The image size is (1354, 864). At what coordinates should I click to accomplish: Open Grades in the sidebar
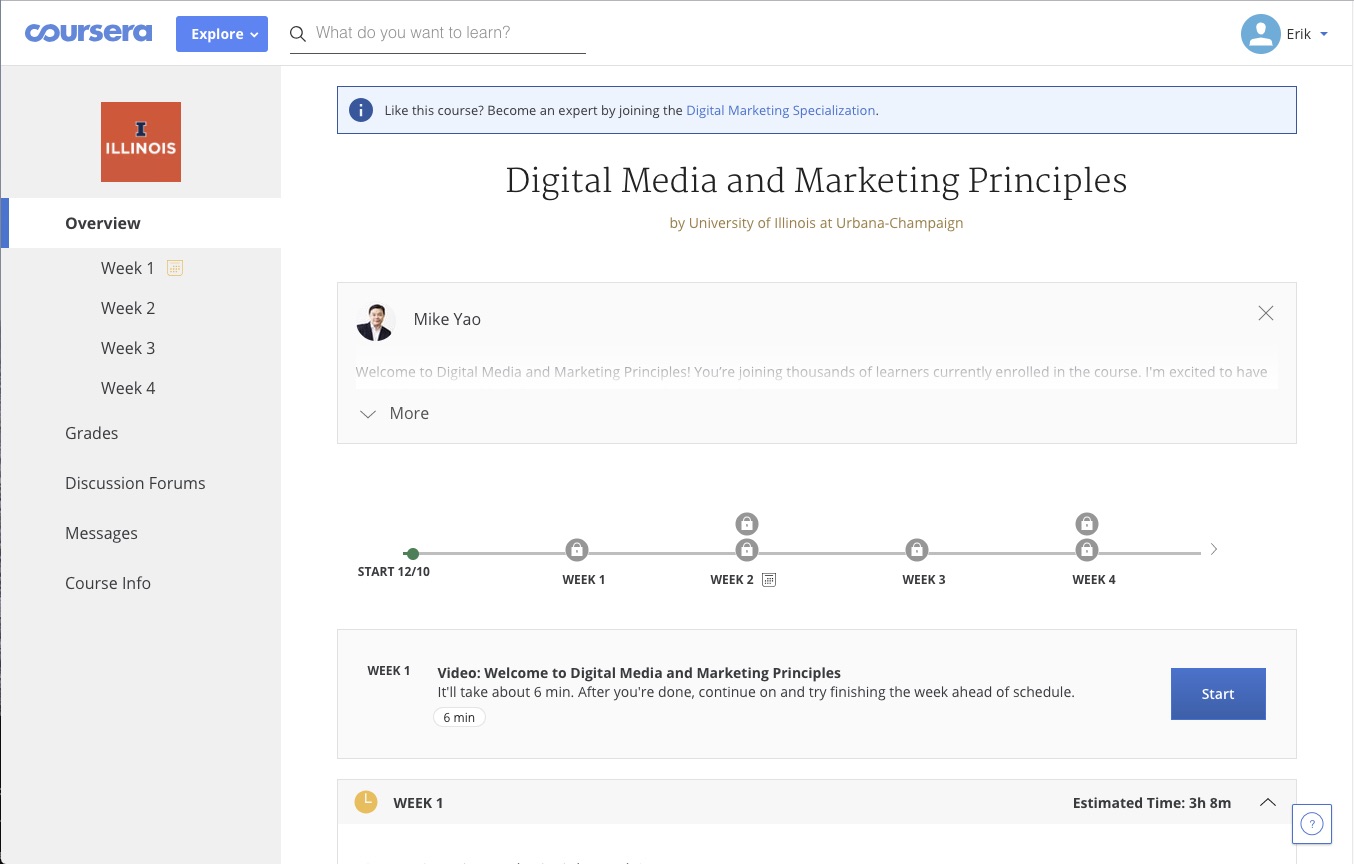[x=92, y=433]
